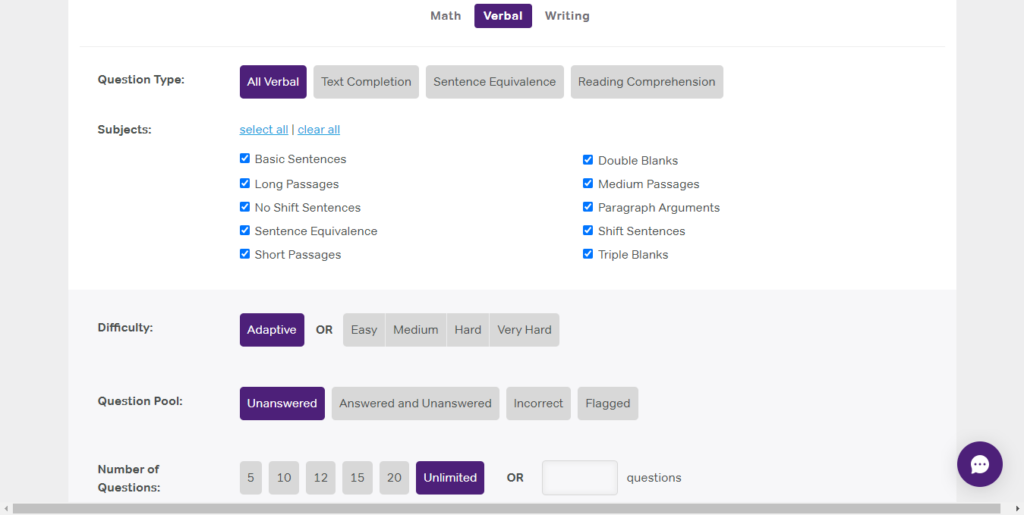The width and height of the screenshot is (1024, 515).
Task: Open the chat support bubble icon
Action: click(x=979, y=464)
